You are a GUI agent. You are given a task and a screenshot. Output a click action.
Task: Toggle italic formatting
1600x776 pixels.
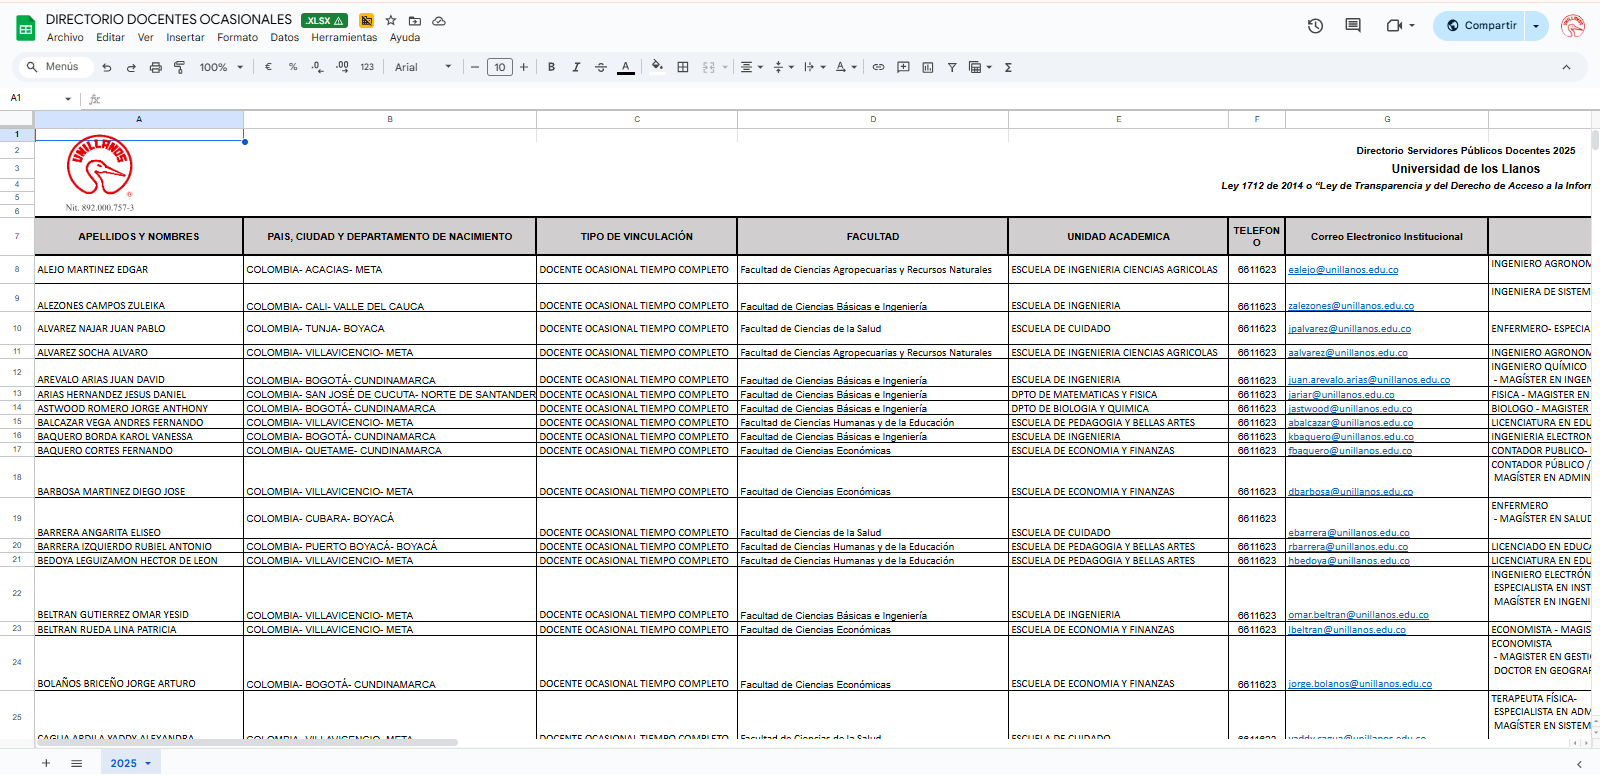click(576, 67)
